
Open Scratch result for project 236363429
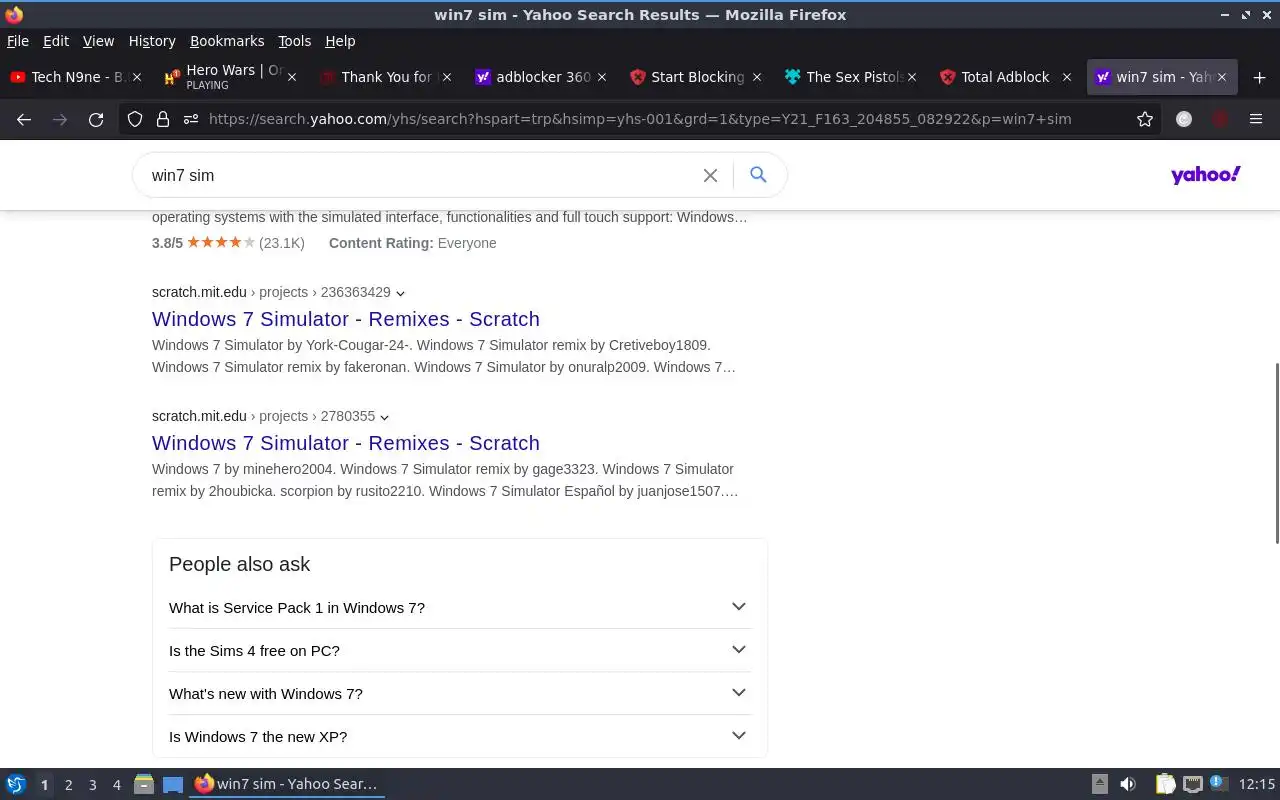(x=346, y=319)
